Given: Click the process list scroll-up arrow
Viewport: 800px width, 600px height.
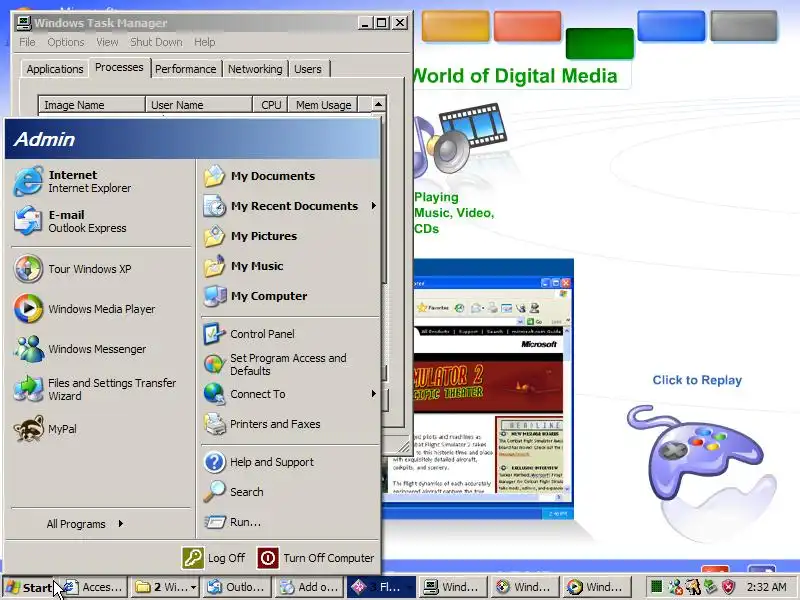Looking at the screenshot, I should pos(378,104).
